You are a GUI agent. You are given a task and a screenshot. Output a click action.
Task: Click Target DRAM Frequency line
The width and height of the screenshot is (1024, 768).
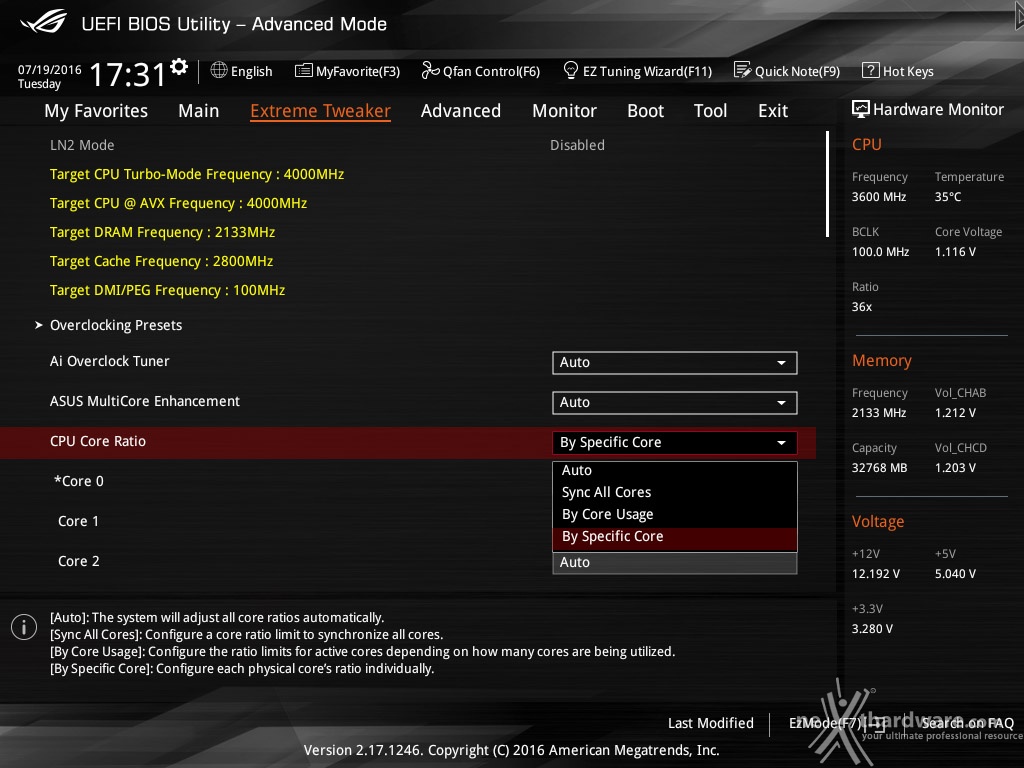(163, 232)
